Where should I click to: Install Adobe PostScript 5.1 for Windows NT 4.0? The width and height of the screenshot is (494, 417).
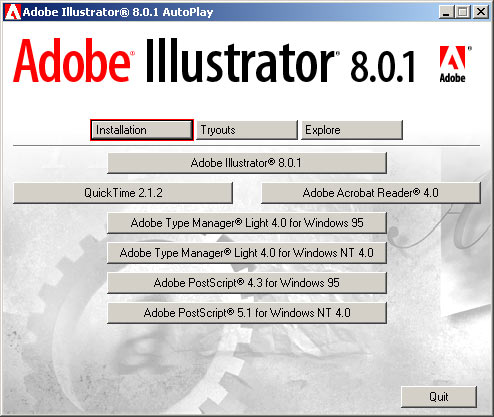247,313
